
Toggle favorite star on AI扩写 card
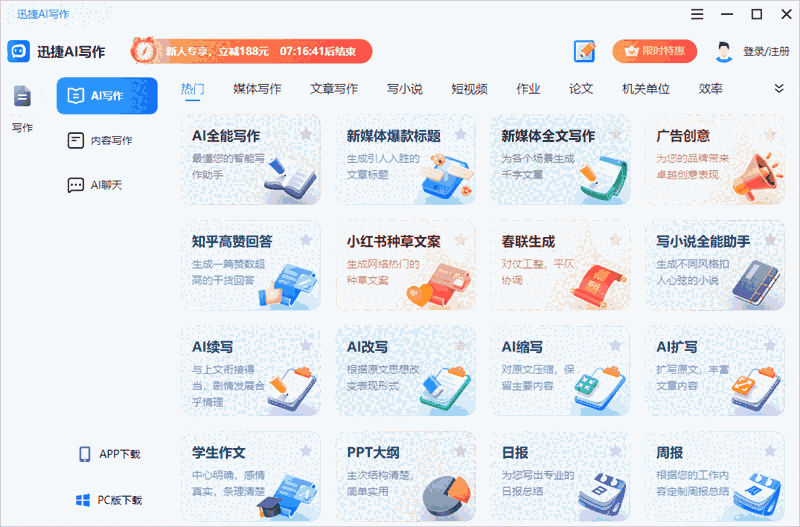(770, 345)
